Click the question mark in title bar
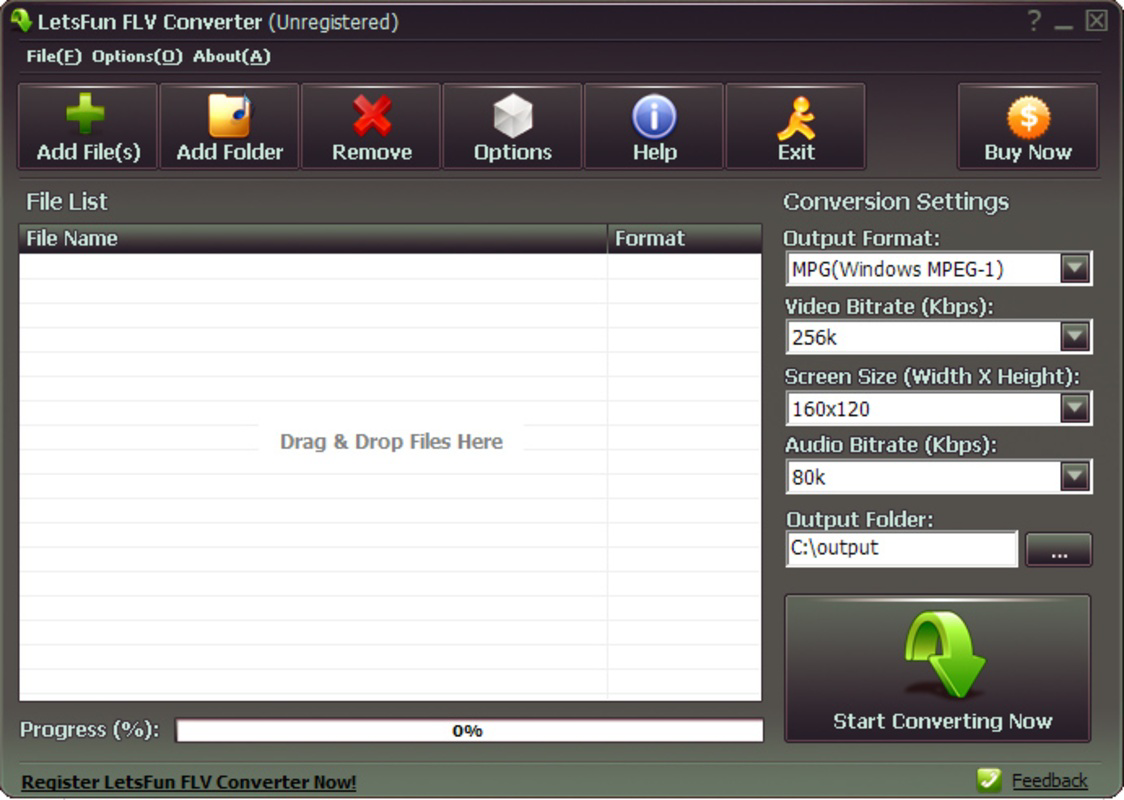Viewport: 1124px width, 800px height. (1034, 21)
